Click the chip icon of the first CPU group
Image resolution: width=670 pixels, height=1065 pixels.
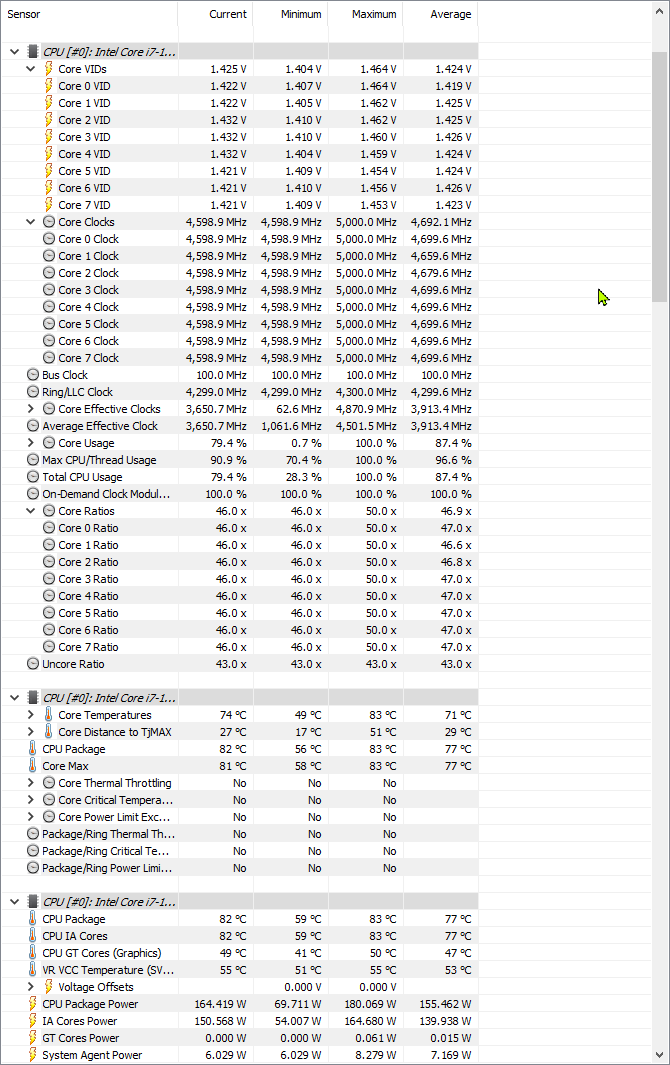(33, 52)
